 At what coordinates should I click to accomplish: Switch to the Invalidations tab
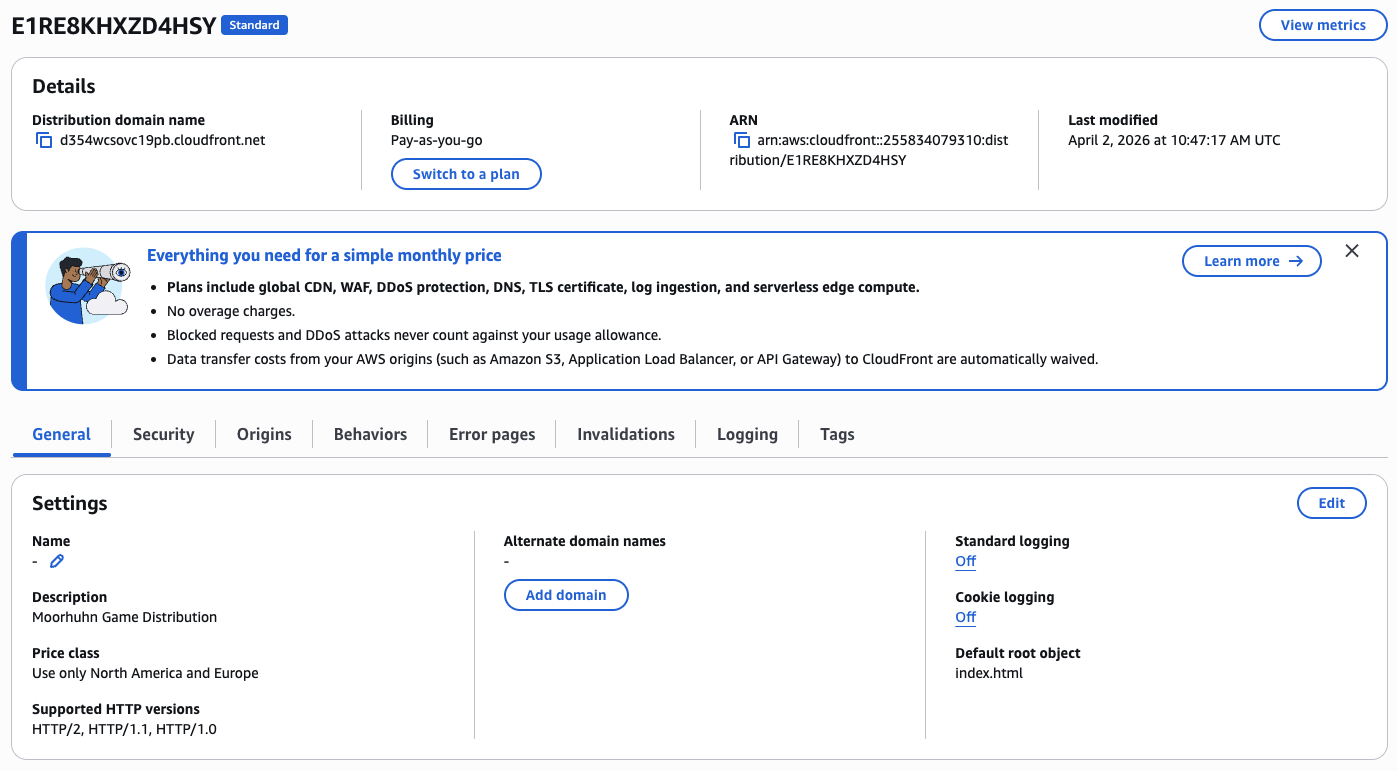(625, 434)
